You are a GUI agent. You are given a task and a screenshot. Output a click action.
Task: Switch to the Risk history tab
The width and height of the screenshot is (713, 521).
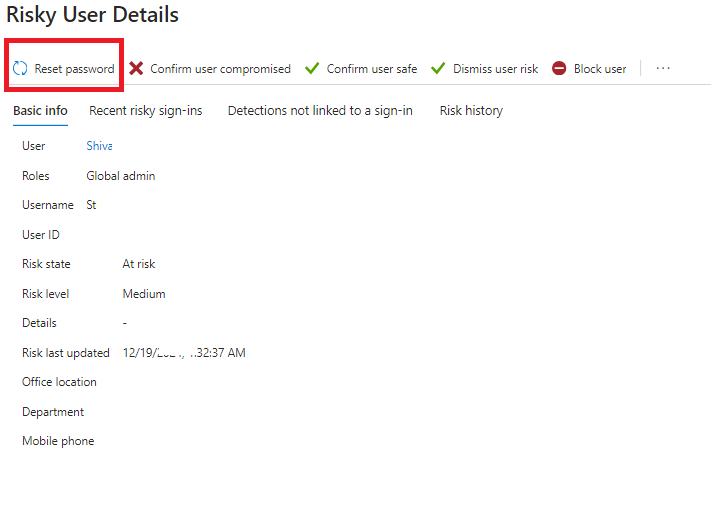[x=472, y=110]
